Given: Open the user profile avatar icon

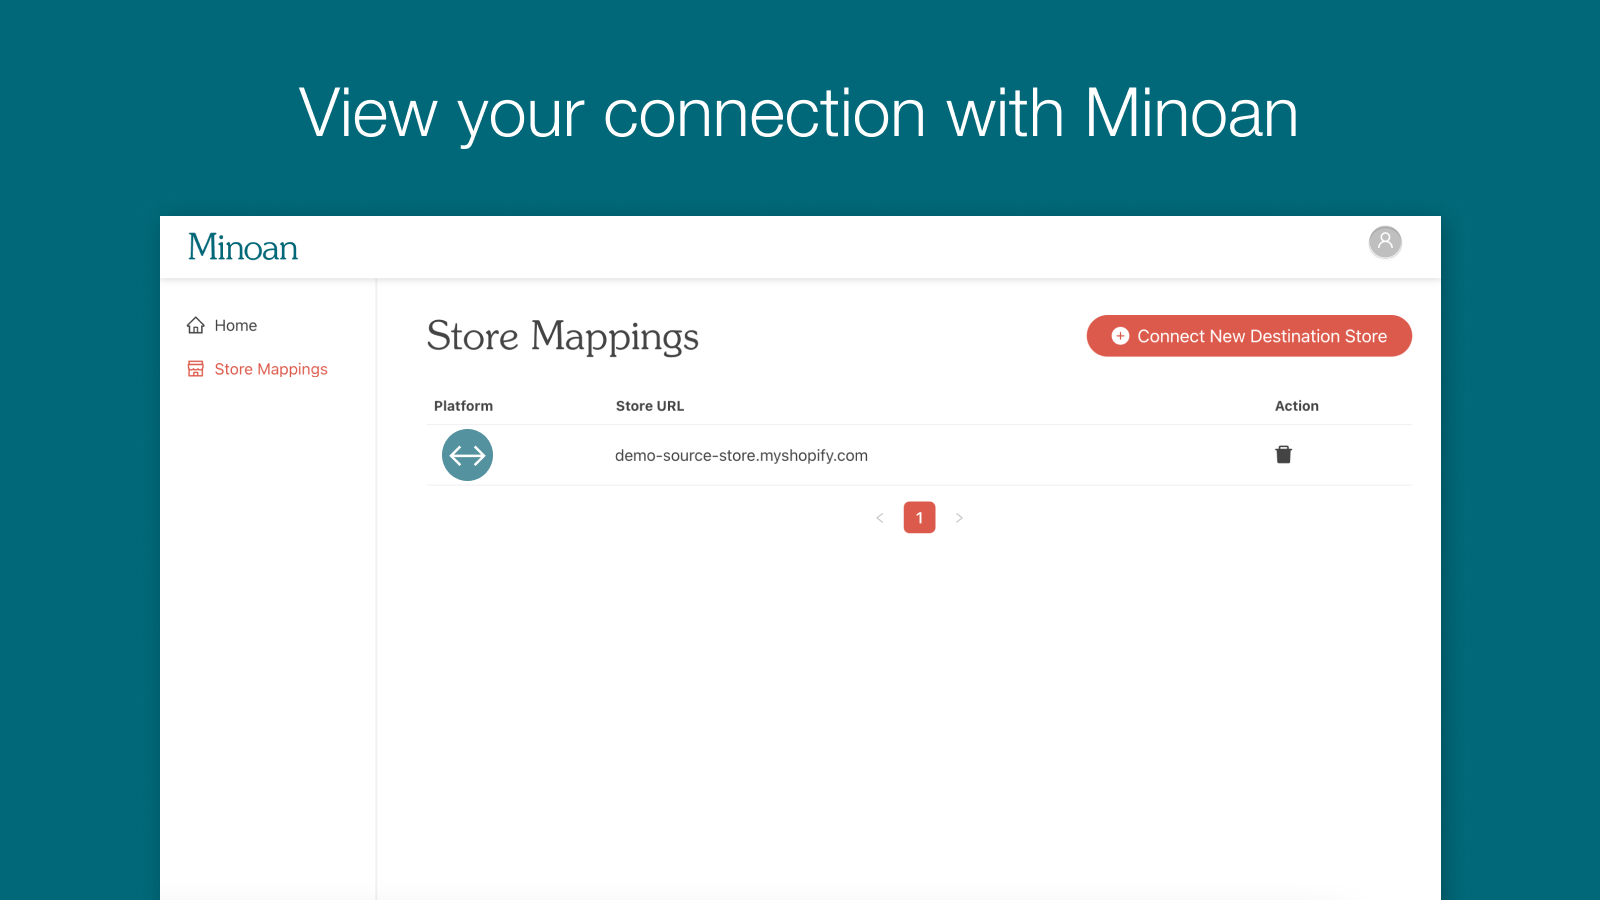Looking at the screenshot, I should [x=1385, y=242].
